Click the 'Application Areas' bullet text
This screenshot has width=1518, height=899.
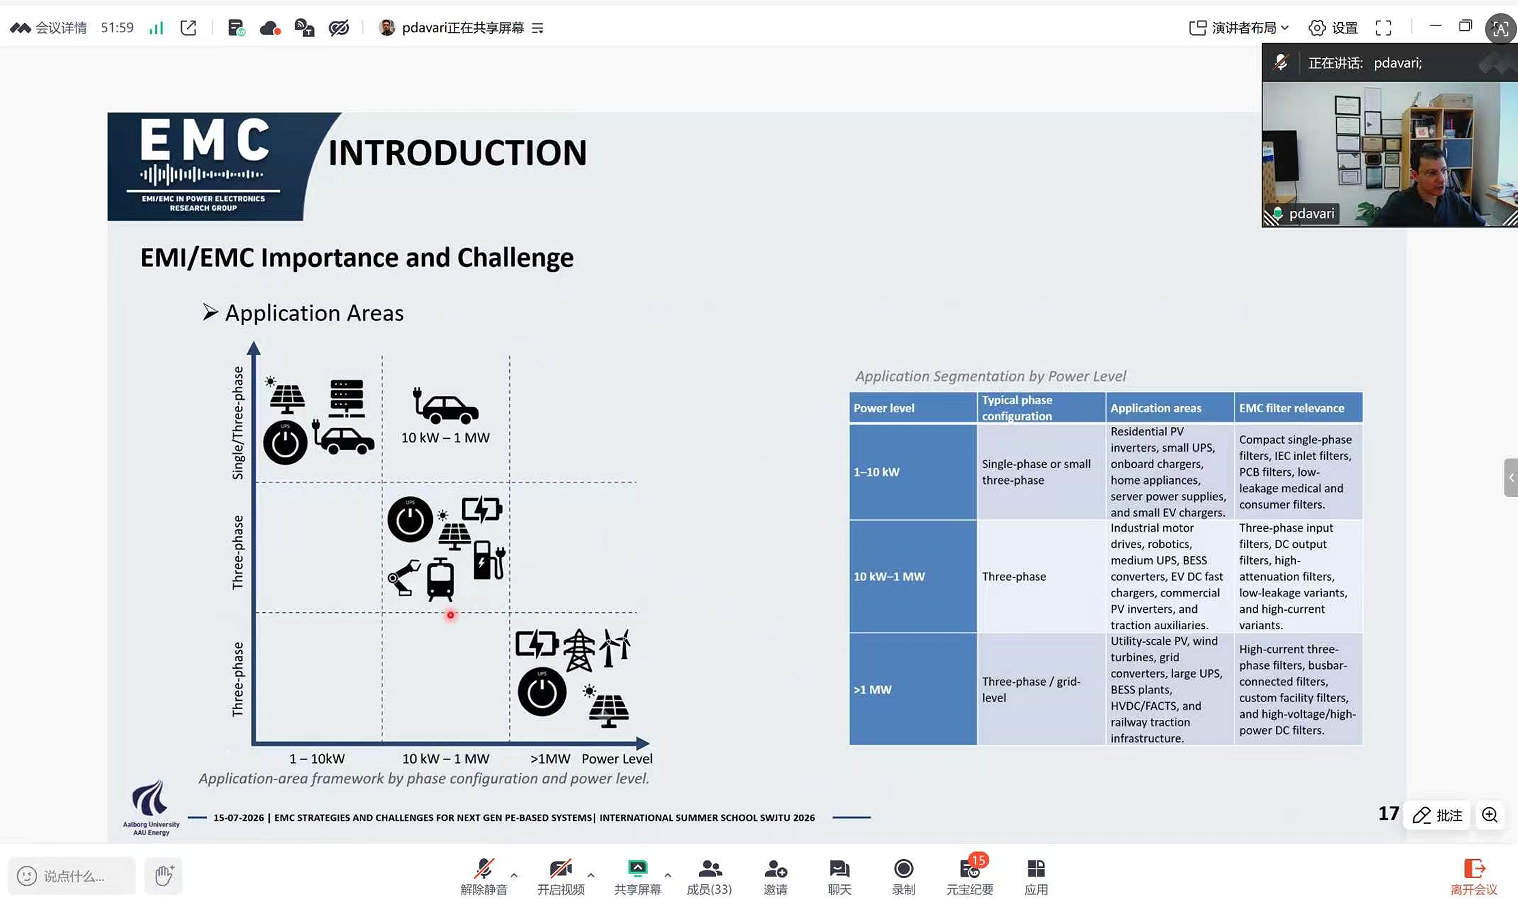click(x=314, y=313)
